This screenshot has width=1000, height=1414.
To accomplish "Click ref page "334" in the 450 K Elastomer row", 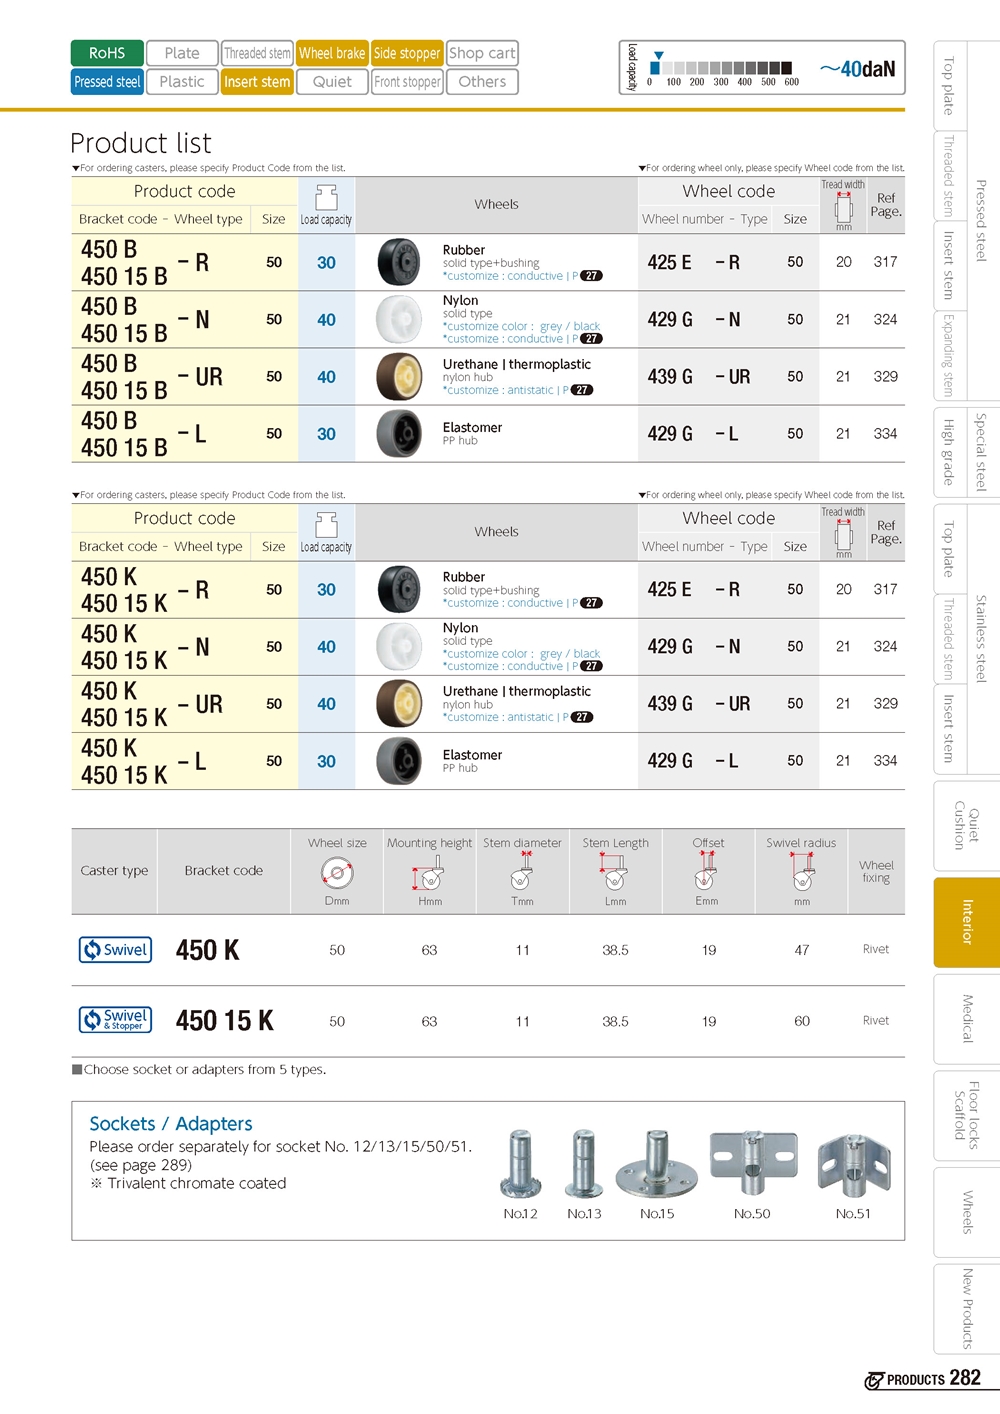I will pos(885,760).
